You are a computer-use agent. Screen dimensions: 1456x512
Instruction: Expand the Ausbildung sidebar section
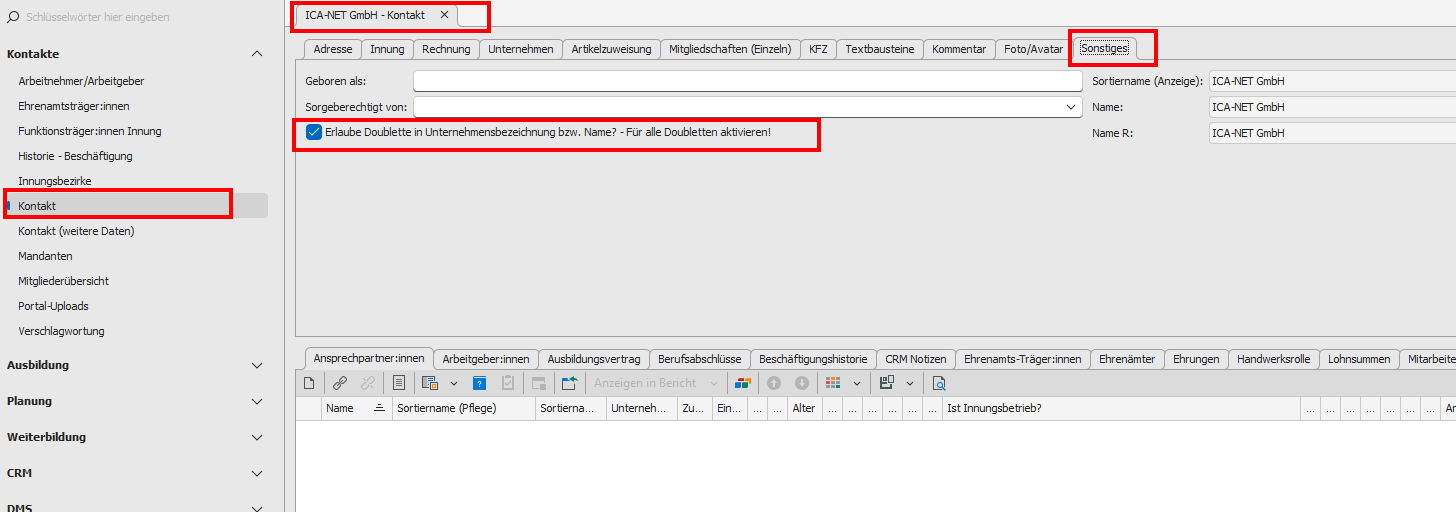(257, 365)
